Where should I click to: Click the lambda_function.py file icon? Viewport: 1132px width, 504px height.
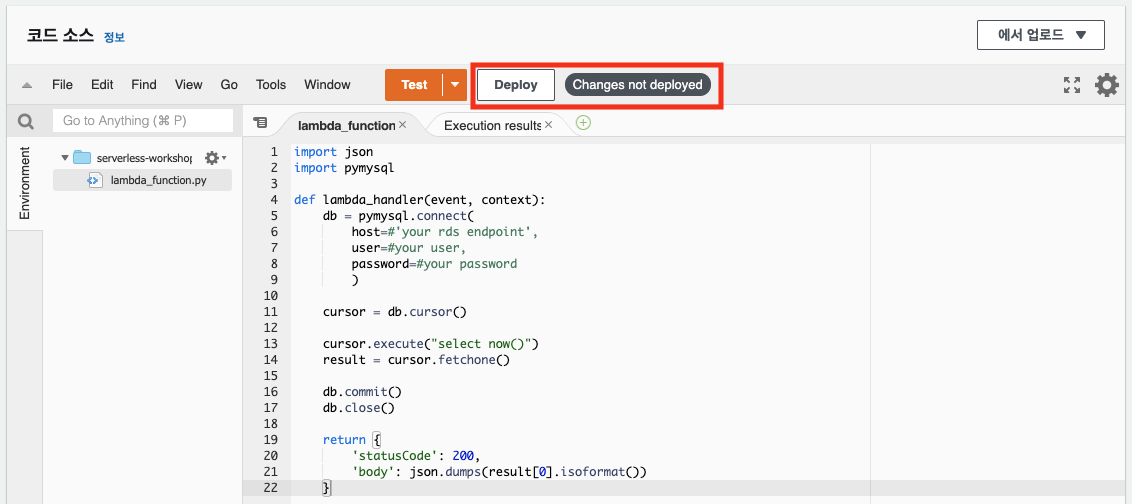pos(95,181)
